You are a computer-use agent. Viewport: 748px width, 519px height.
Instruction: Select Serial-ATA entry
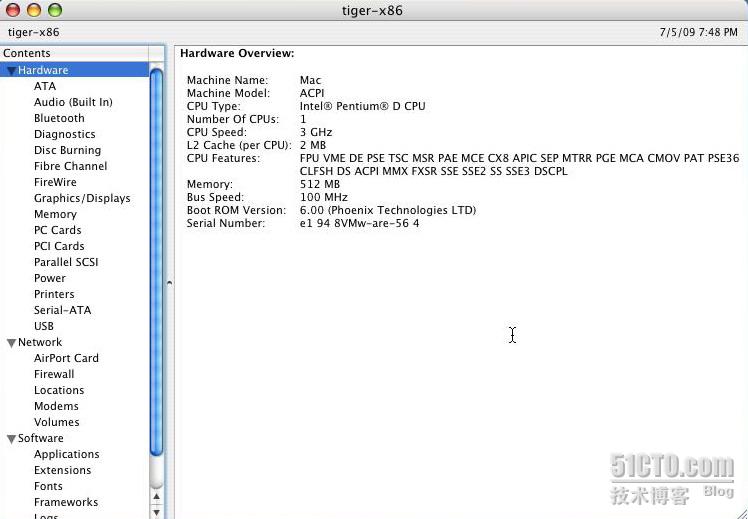pos(62,310)
